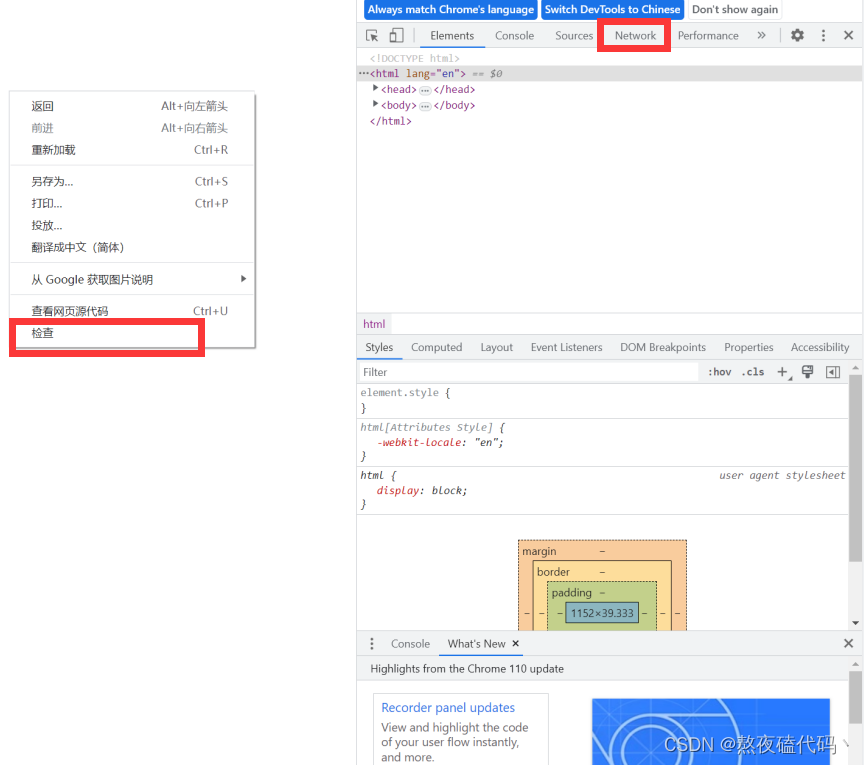The image size is (864, 765).
Task: Switch to the Elements tab
Action: tap(452, 36)
